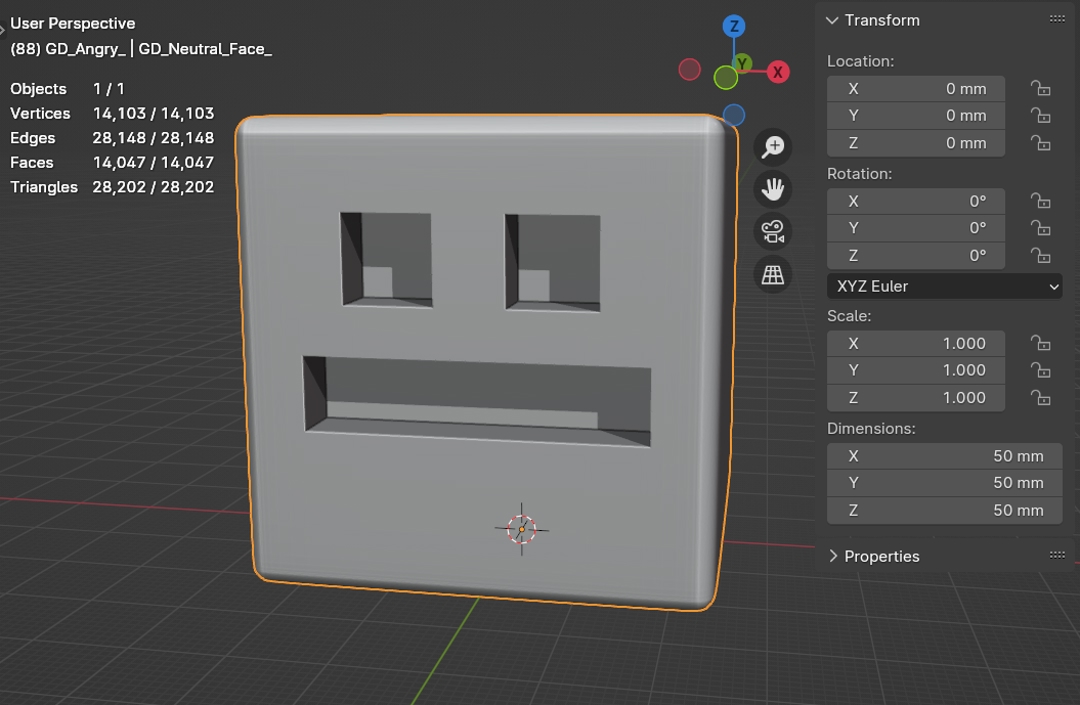The image size is (1080, 705).
Task: Open the XYZ Euler rotation mode dropdown
Action: click(x=944, y=287)
